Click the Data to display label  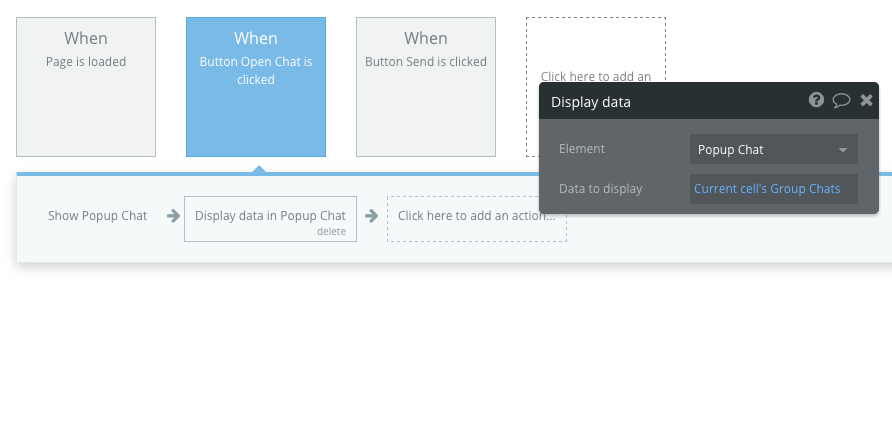click(600, 189)
